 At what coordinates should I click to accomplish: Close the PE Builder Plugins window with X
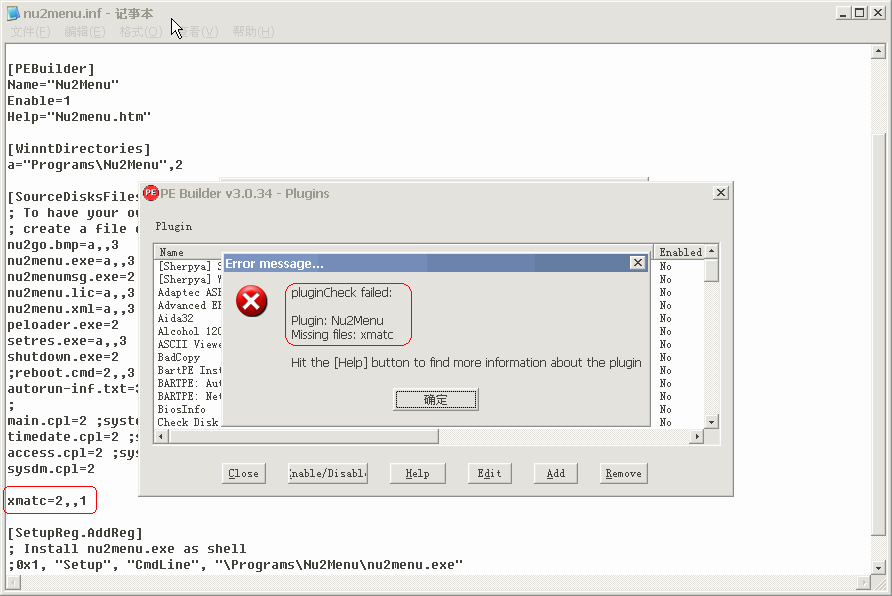point(721,193)
